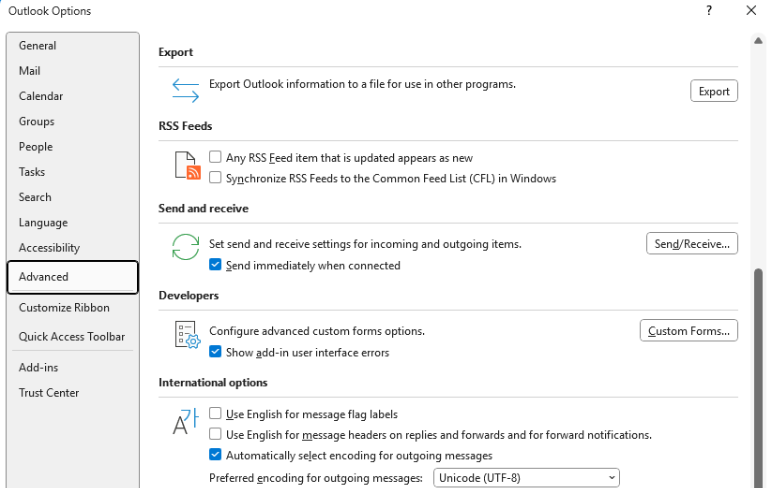This screenshot has height=488, width=770.
Task: Click the vertical scrollbar thumb
Action: pyautogui.click(x=758, y=380)
